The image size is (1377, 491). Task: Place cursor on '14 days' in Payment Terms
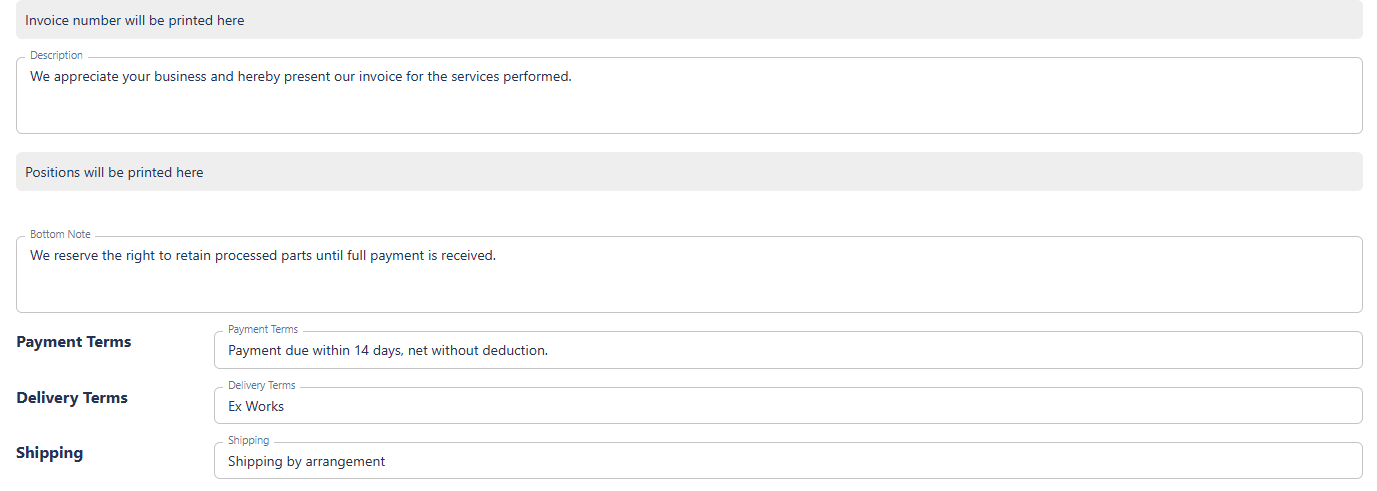click(376, 351)
